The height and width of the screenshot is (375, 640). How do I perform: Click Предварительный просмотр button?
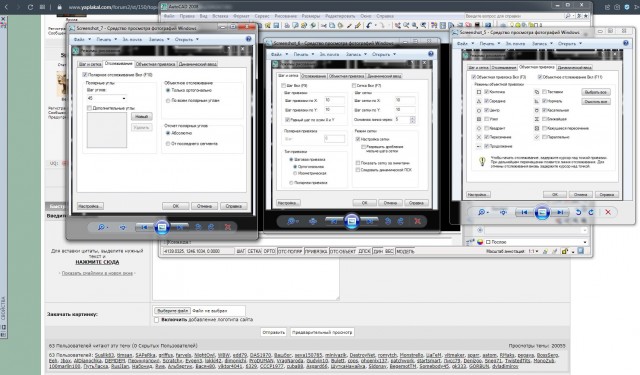pos(322,332)
